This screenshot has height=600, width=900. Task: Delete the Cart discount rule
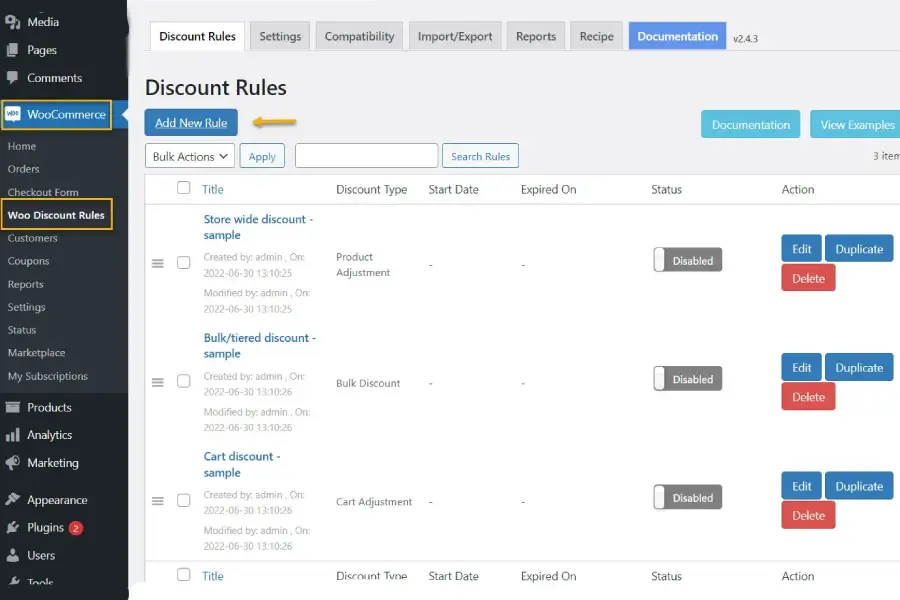(808, 515)
